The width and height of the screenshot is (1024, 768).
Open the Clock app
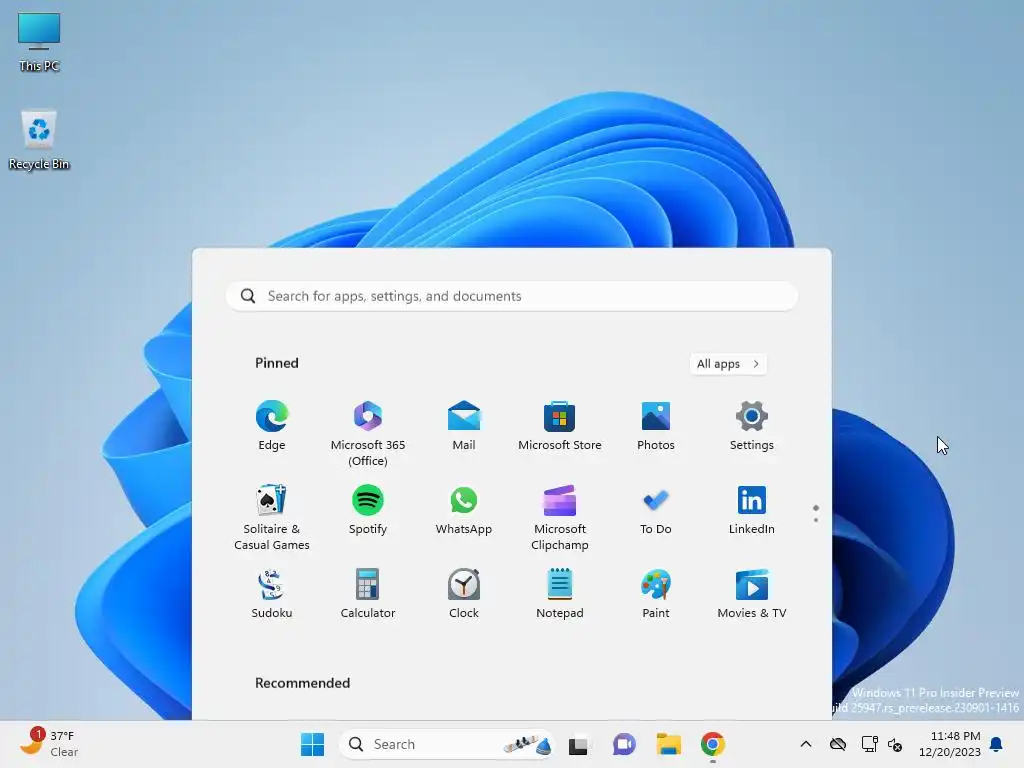pyautogui.click(x=464, y=594)
